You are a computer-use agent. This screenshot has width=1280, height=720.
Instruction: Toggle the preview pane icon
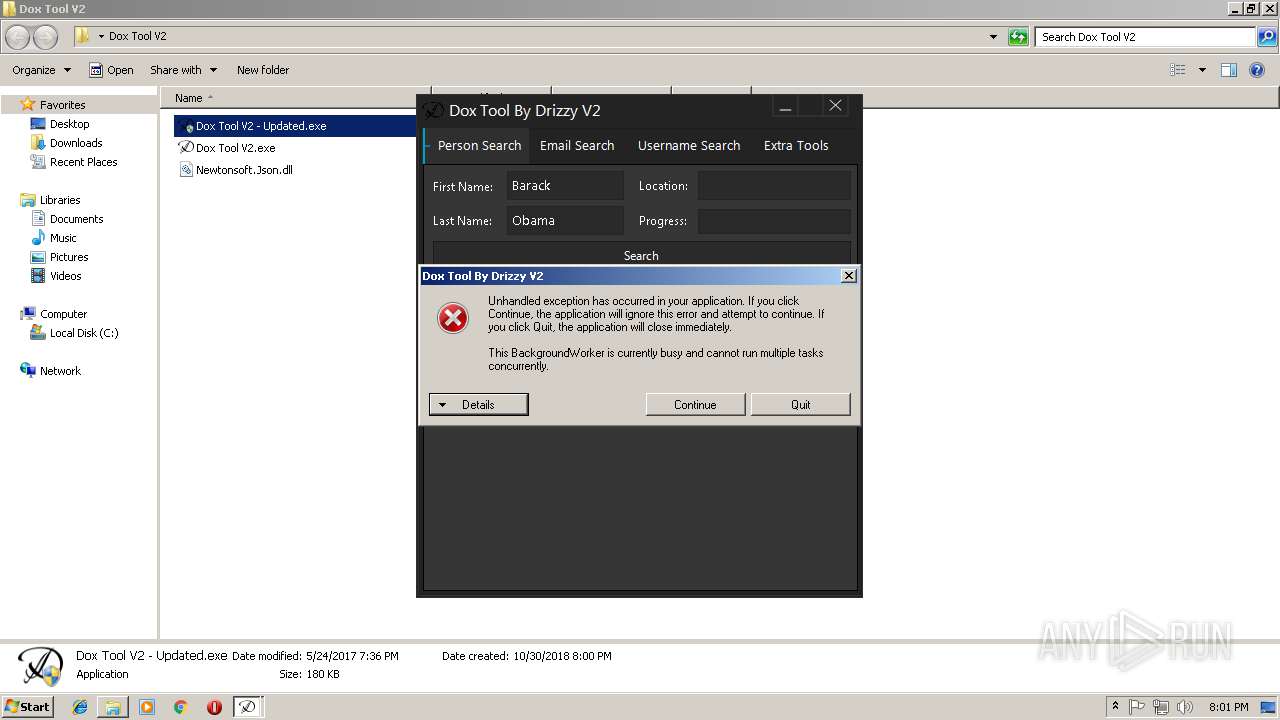pos(1229,70)
